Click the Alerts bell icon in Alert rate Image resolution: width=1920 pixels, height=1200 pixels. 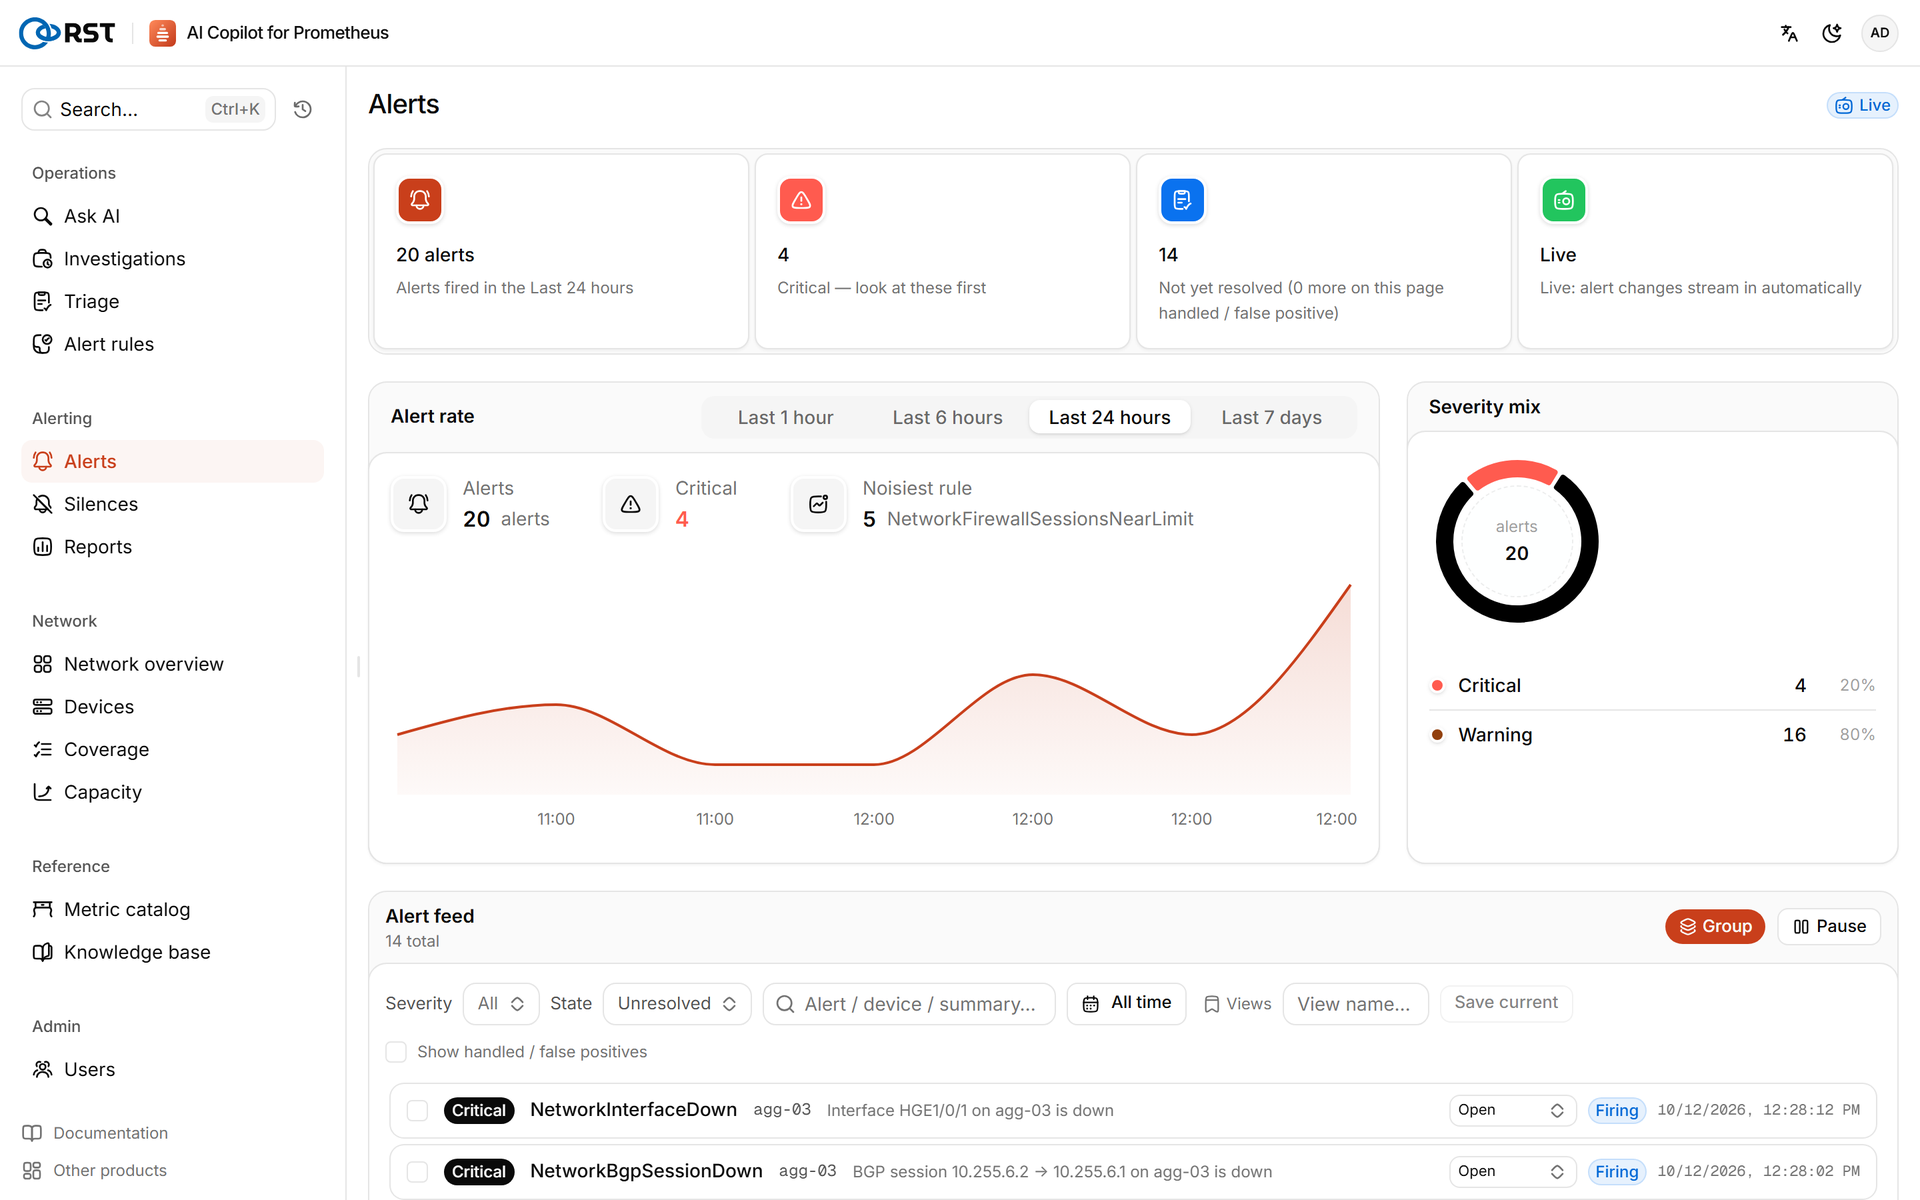pos(419,504)
